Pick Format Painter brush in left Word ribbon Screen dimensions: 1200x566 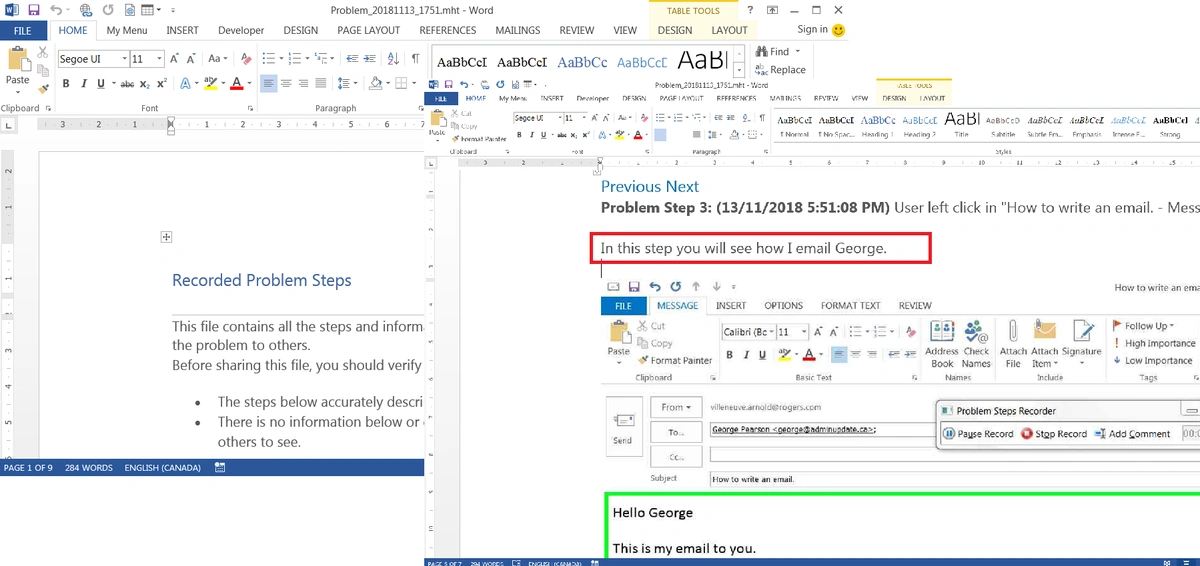point(41,87)
